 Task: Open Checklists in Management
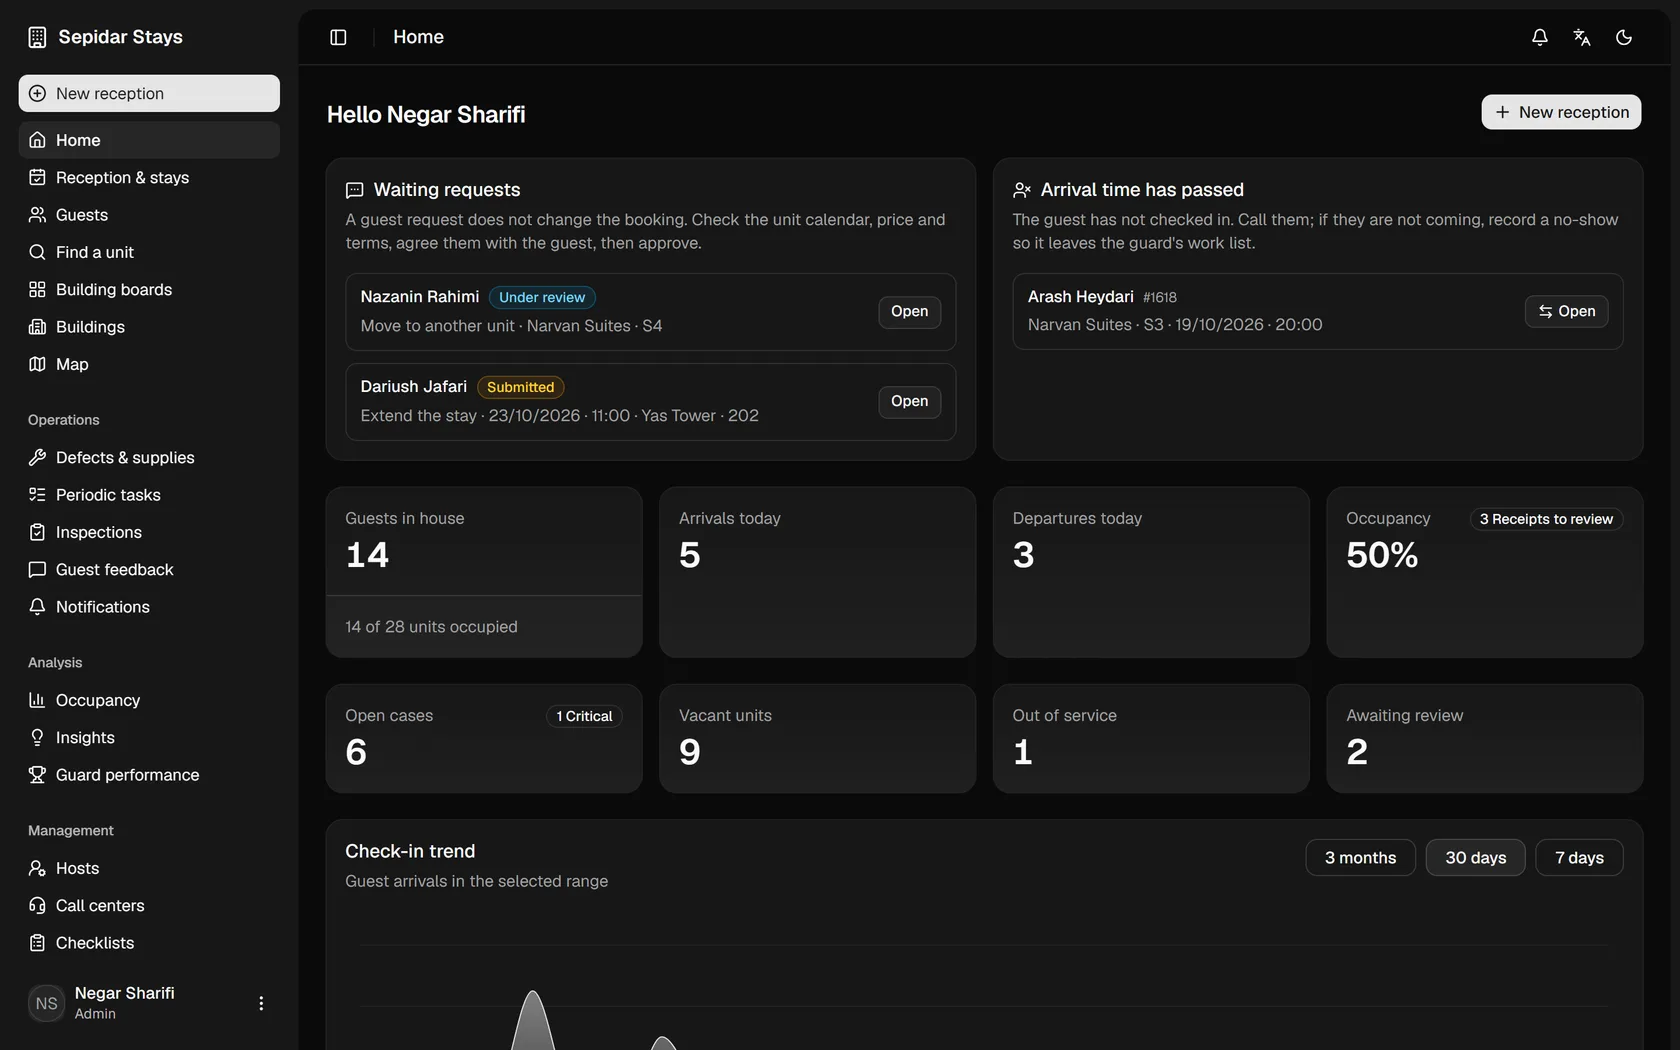[x=149, y=943]
